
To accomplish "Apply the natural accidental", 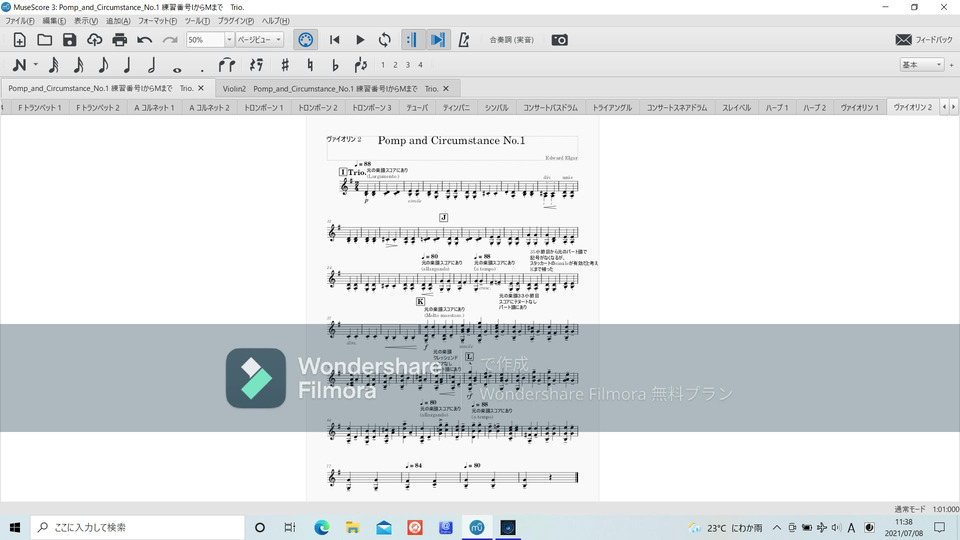I will 310,65.
